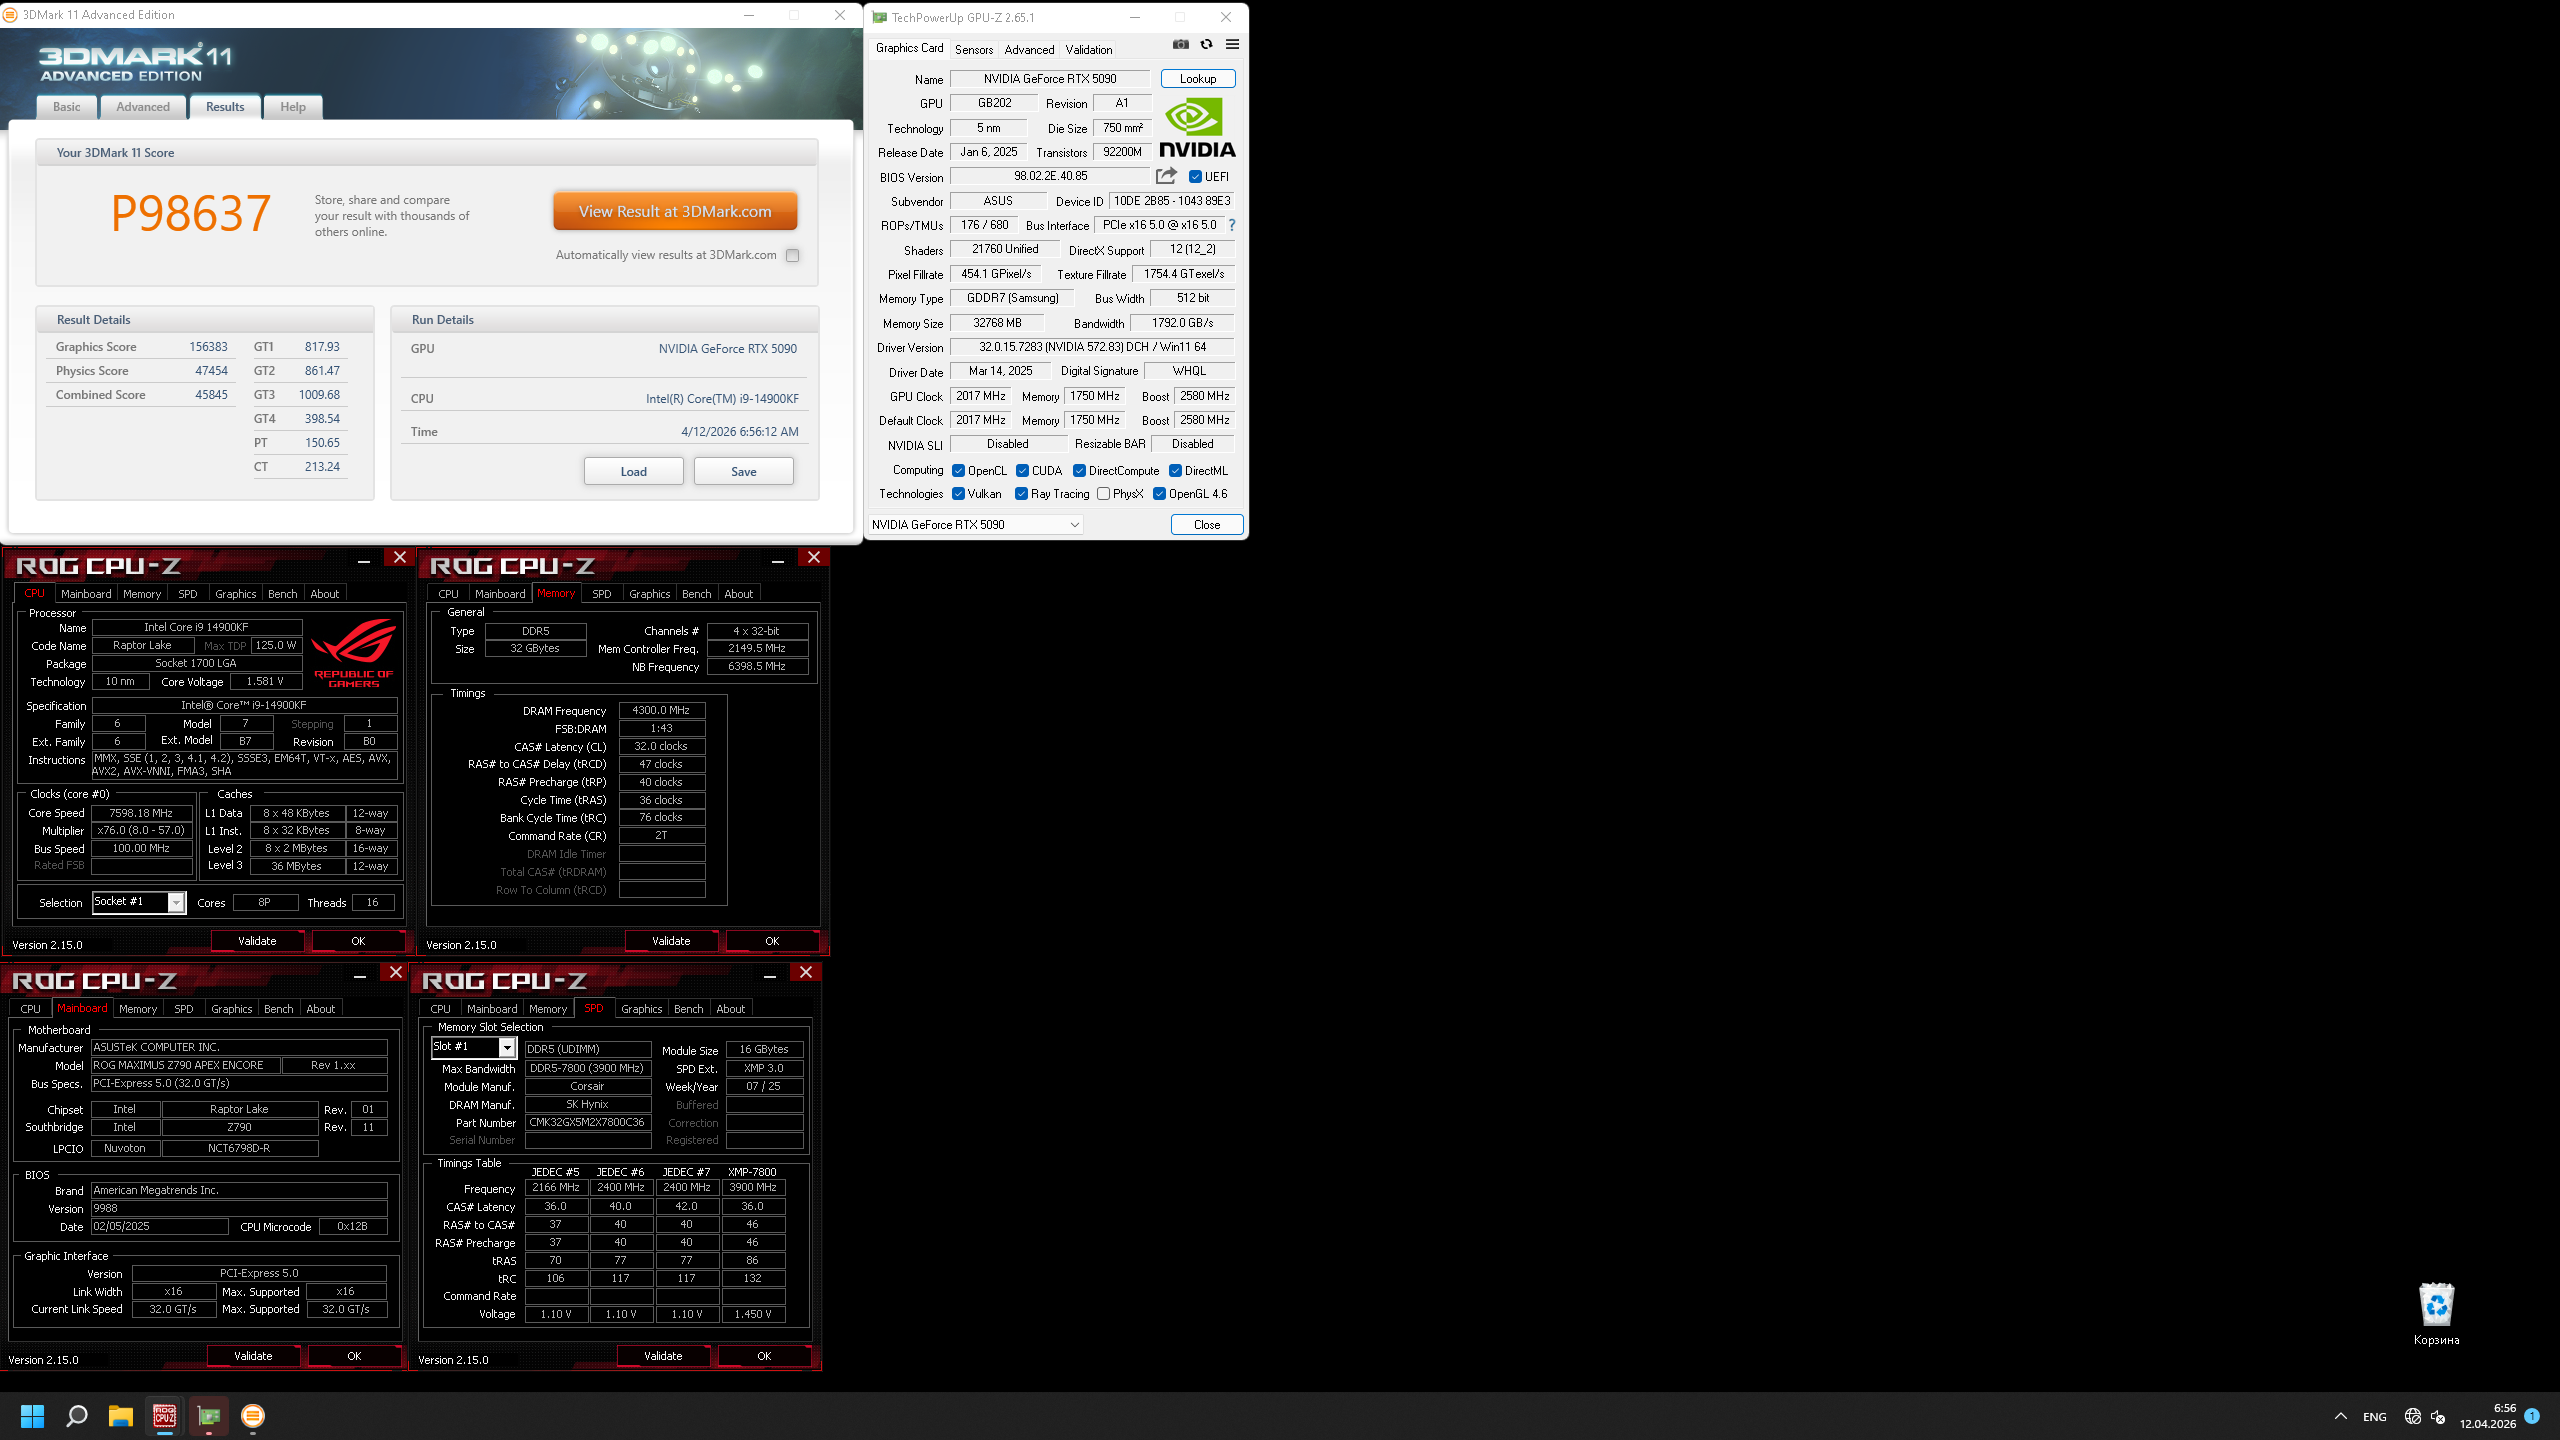Click the Part Number field CMK32GX5M2X7800C36
The image size is (2560, 1440).
tap(587, 1123)
